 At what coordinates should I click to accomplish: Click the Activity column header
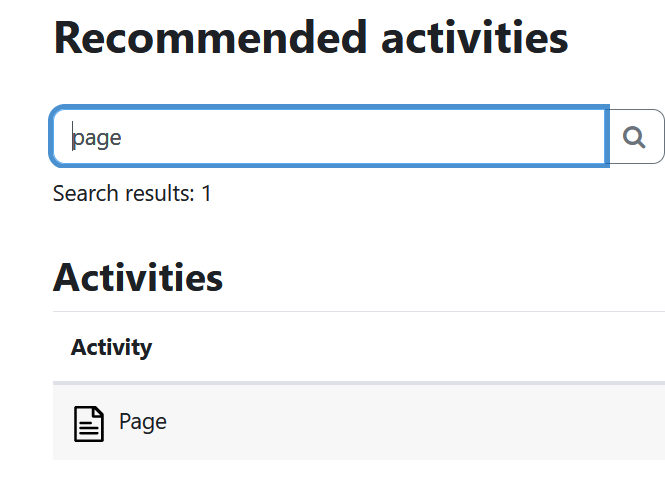click(112, 347)
